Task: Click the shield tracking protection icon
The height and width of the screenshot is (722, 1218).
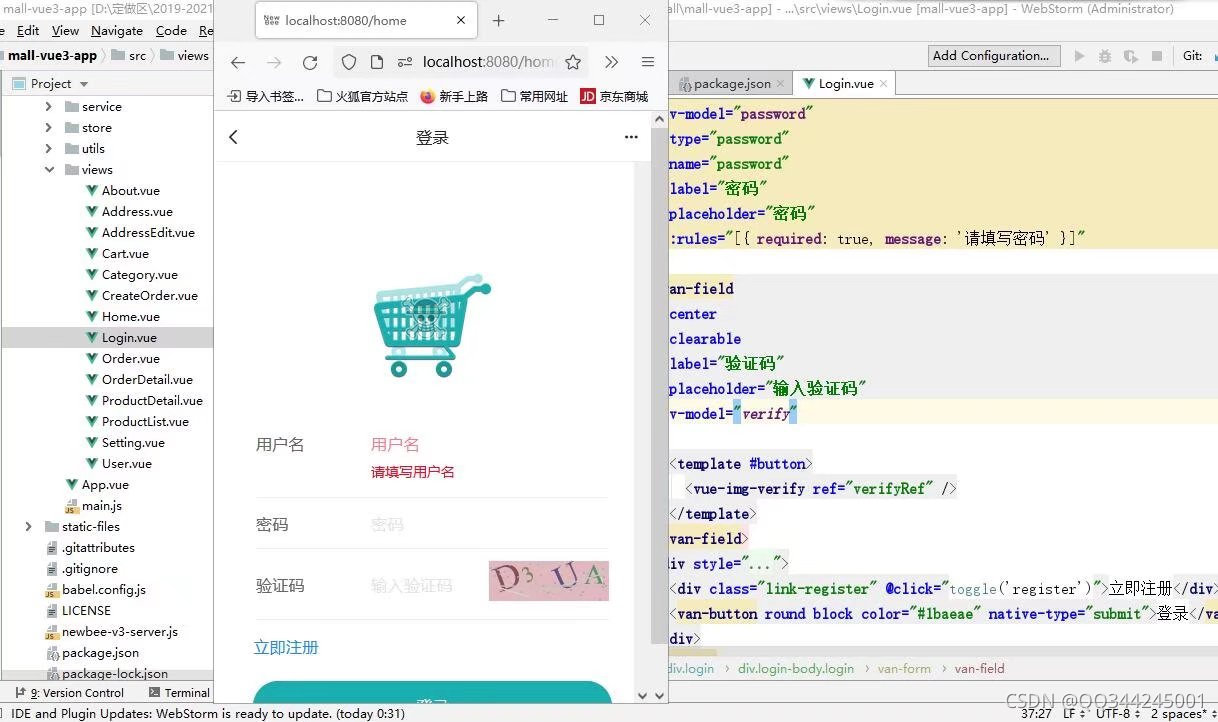Action: (x=349, y=62)
